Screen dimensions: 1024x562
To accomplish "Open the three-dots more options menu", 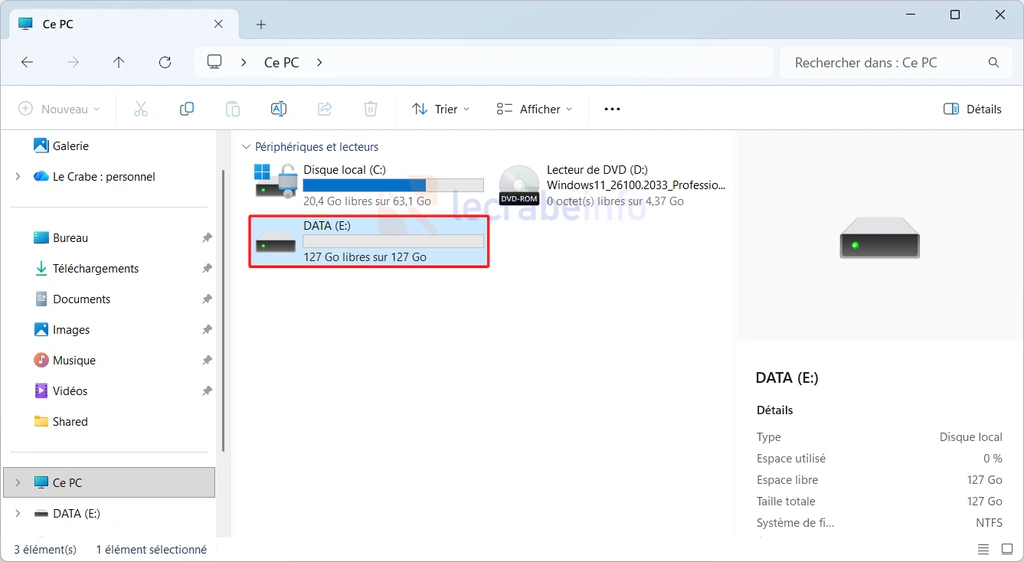I will (612, 109).
